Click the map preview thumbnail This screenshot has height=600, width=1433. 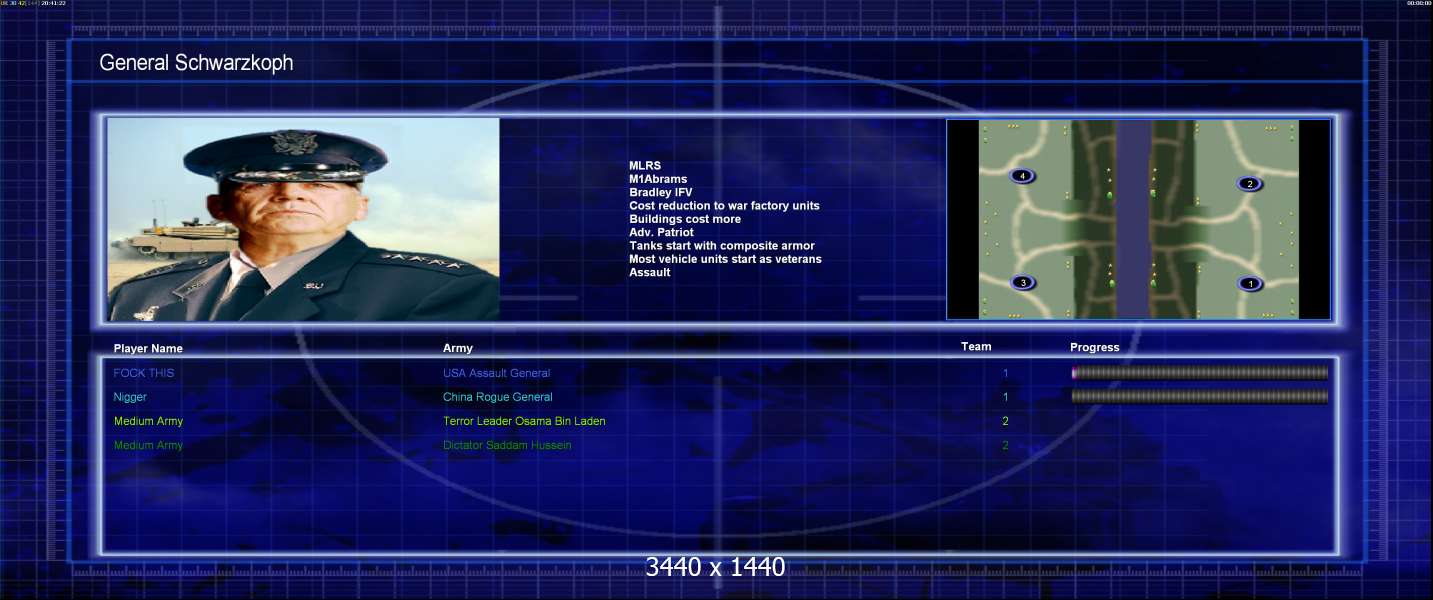click(x=1138, y=220)
